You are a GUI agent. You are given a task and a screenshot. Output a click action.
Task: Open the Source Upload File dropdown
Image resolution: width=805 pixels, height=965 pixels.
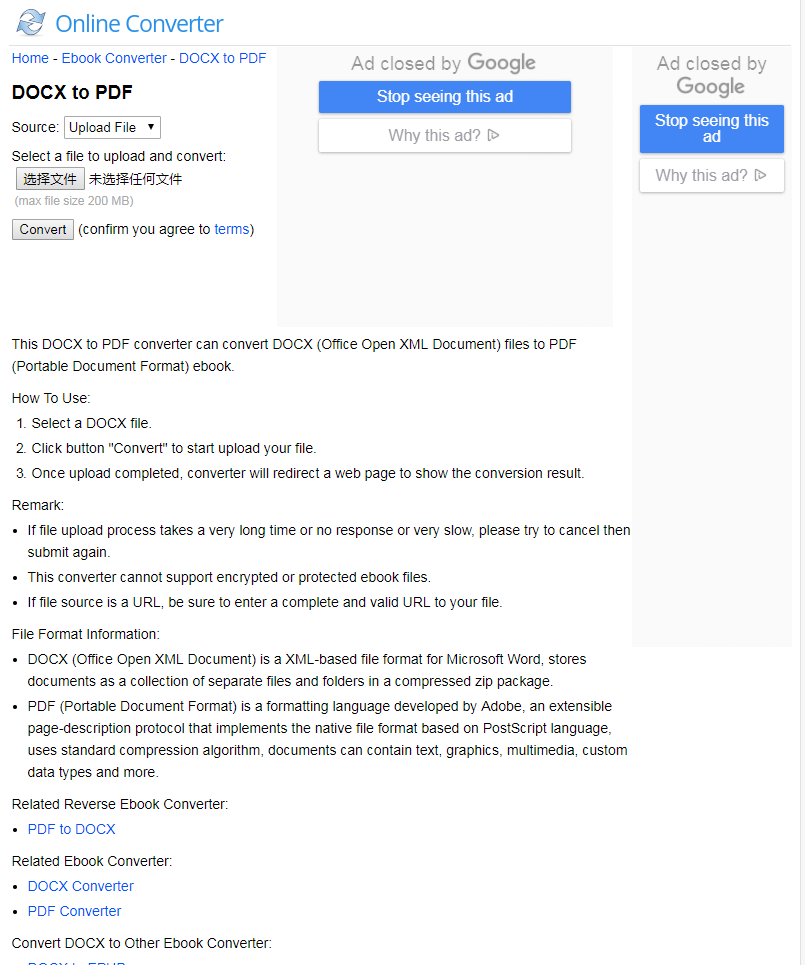click(x=112, y=127)
